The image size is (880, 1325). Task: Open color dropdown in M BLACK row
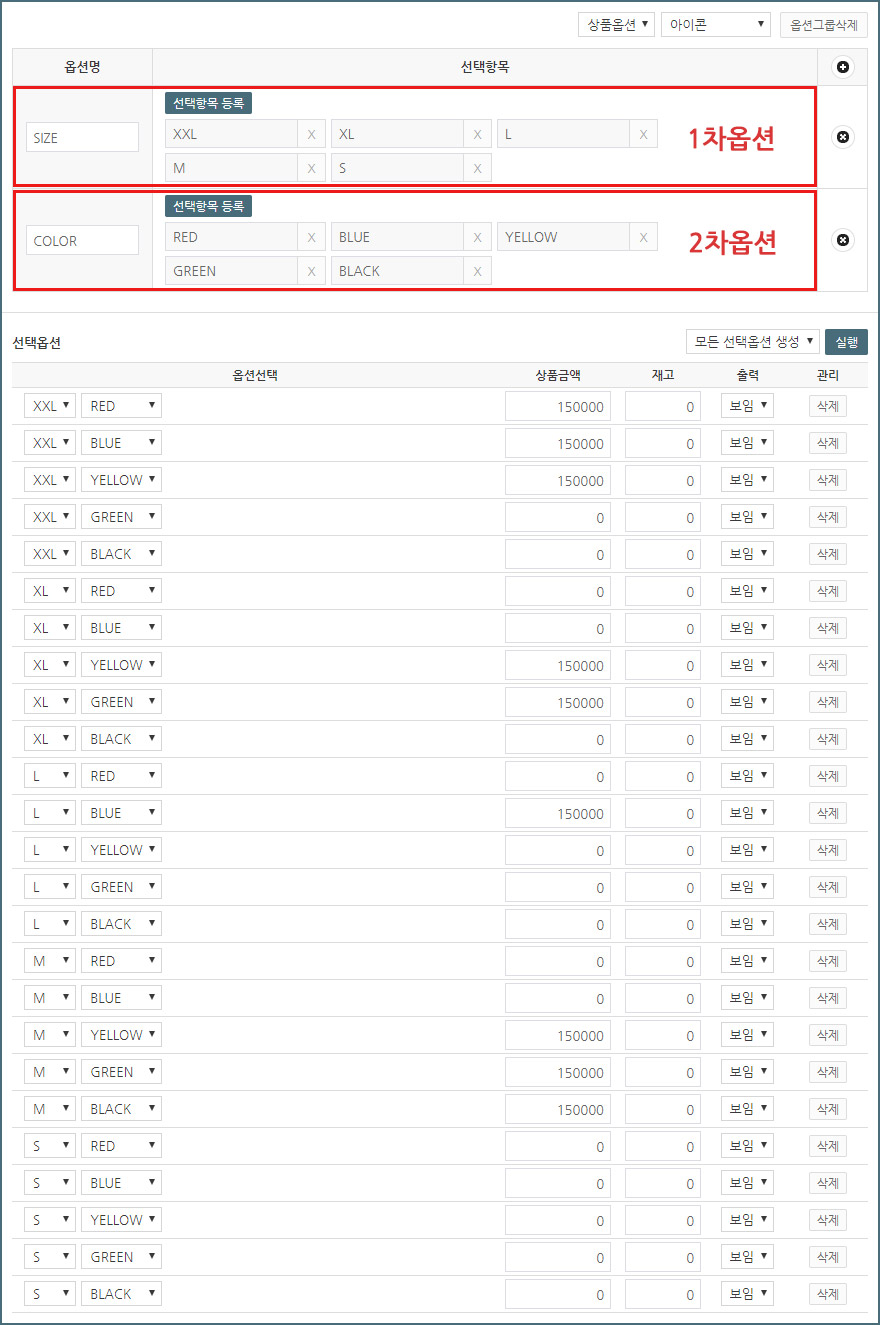pyautogui.click(x=121, y=1109)
